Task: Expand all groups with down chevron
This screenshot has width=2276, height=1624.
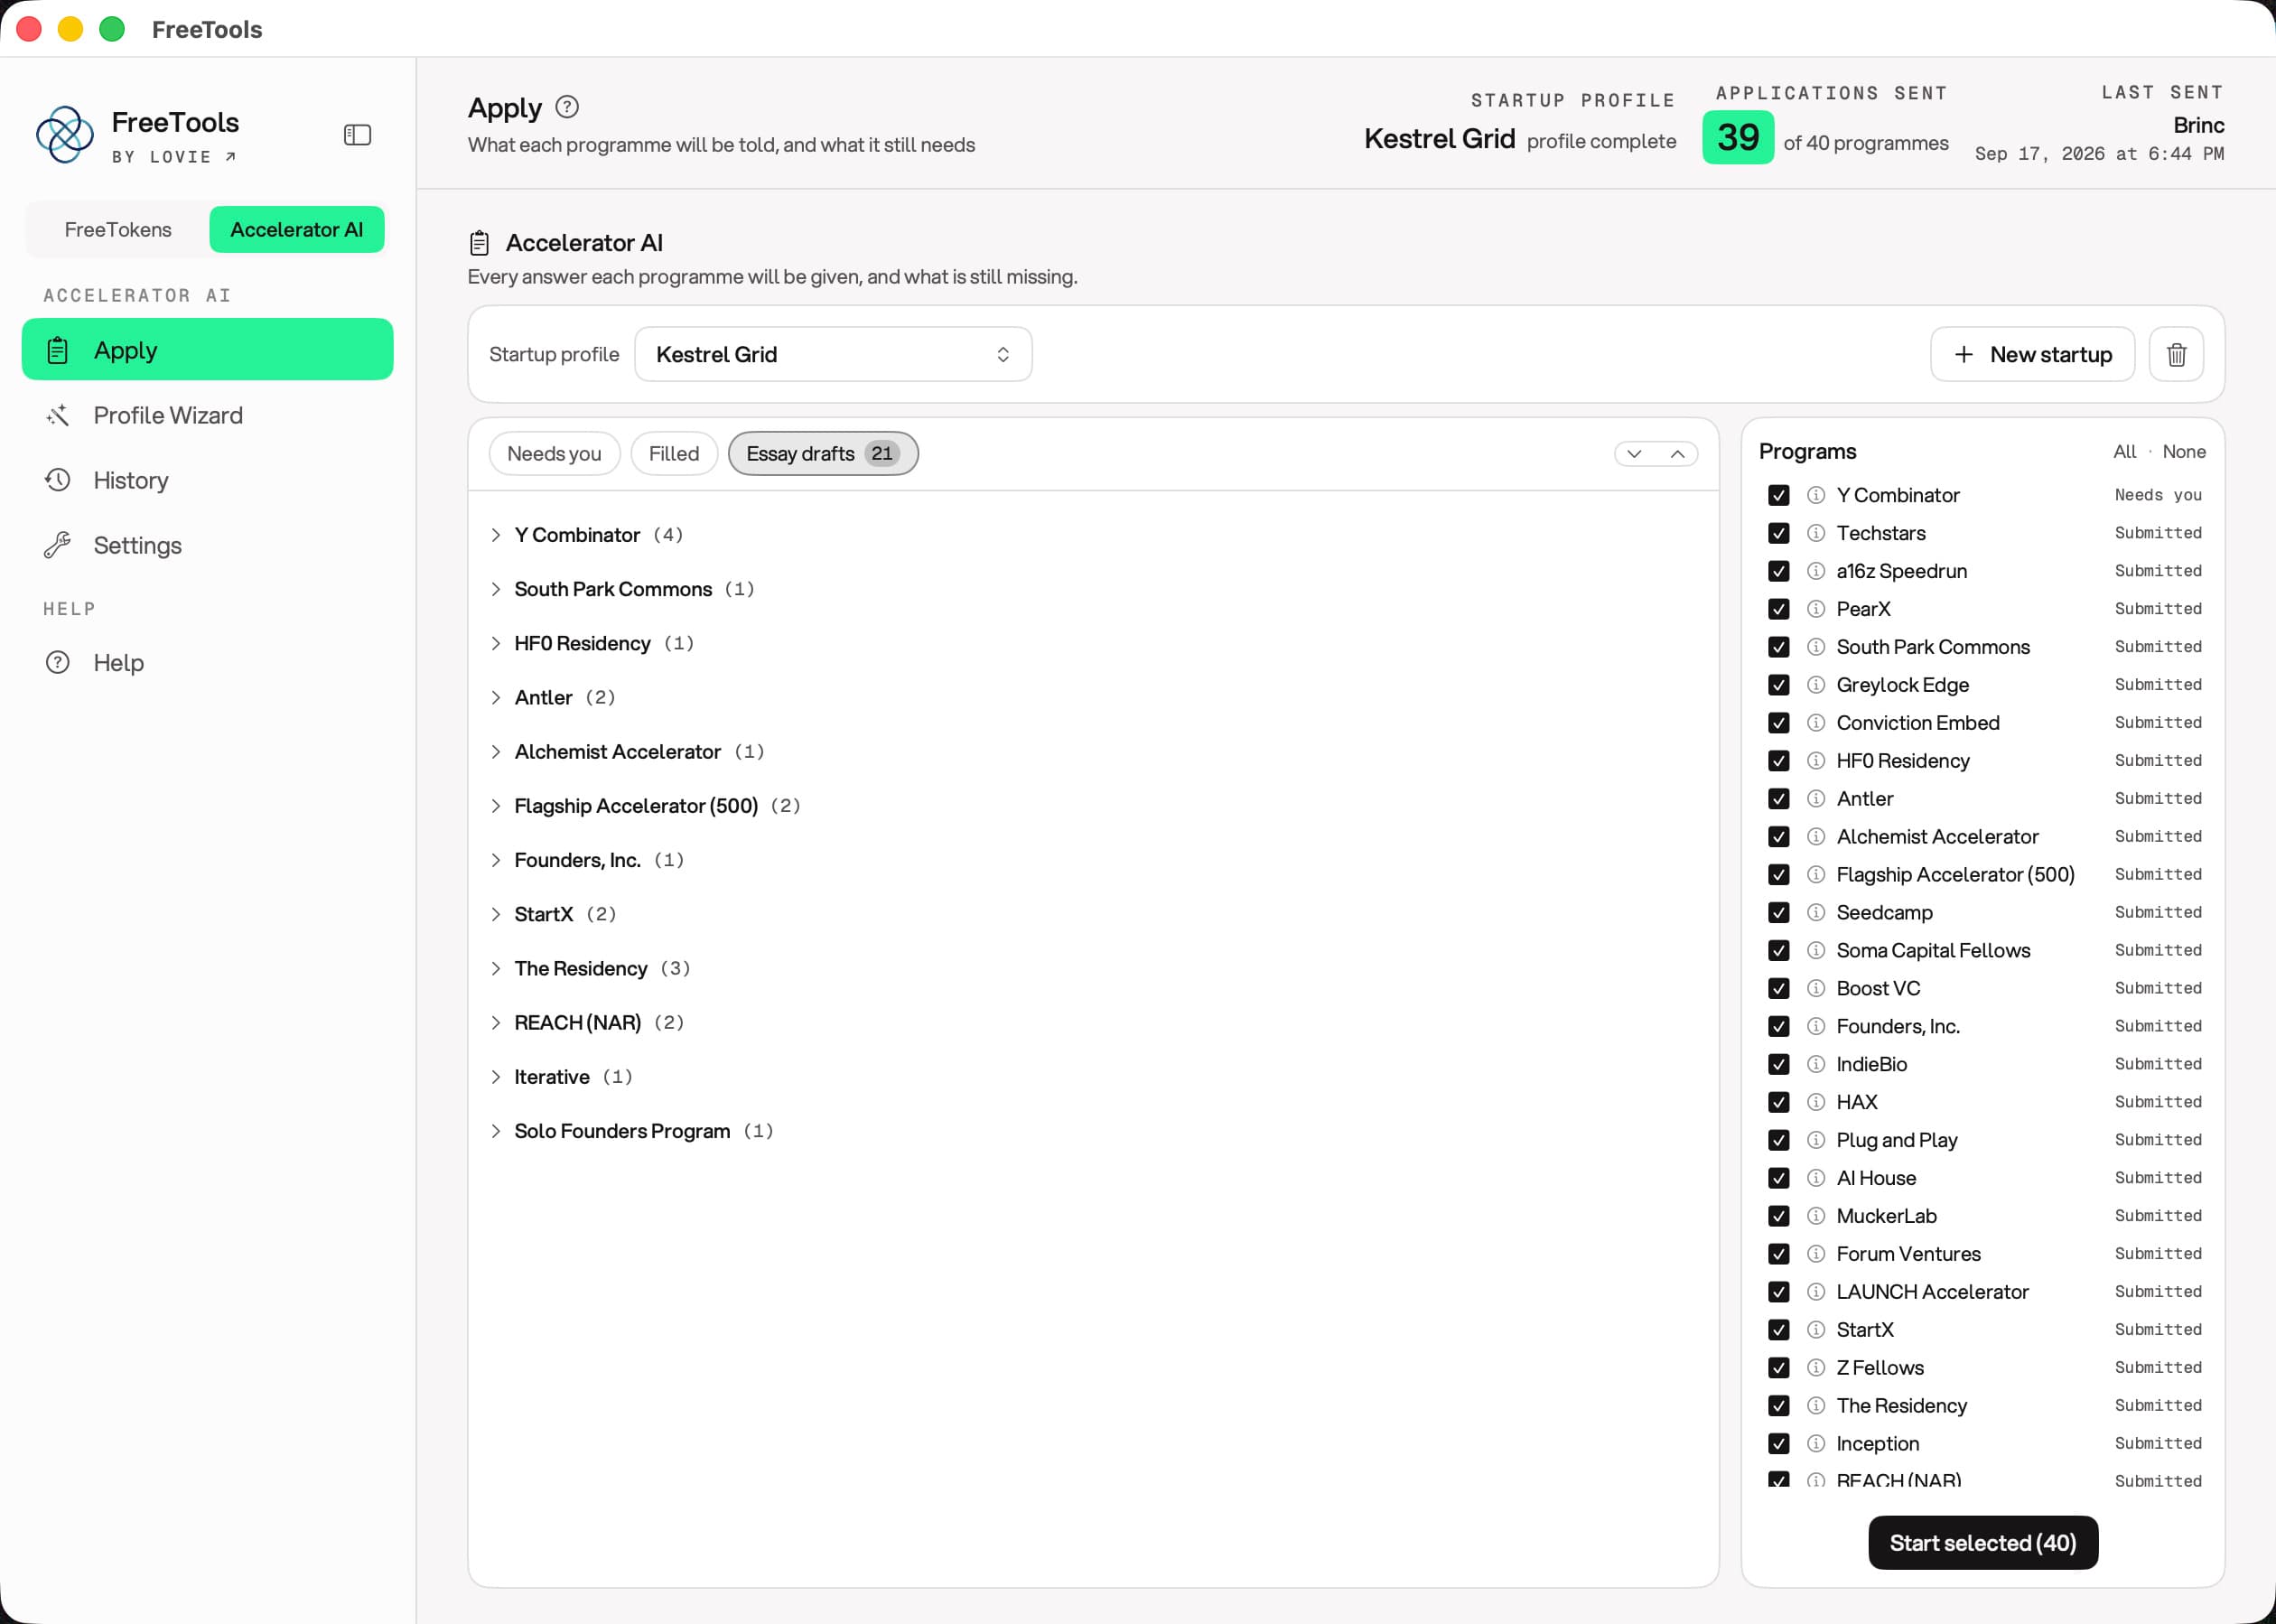Action: 1634,454
